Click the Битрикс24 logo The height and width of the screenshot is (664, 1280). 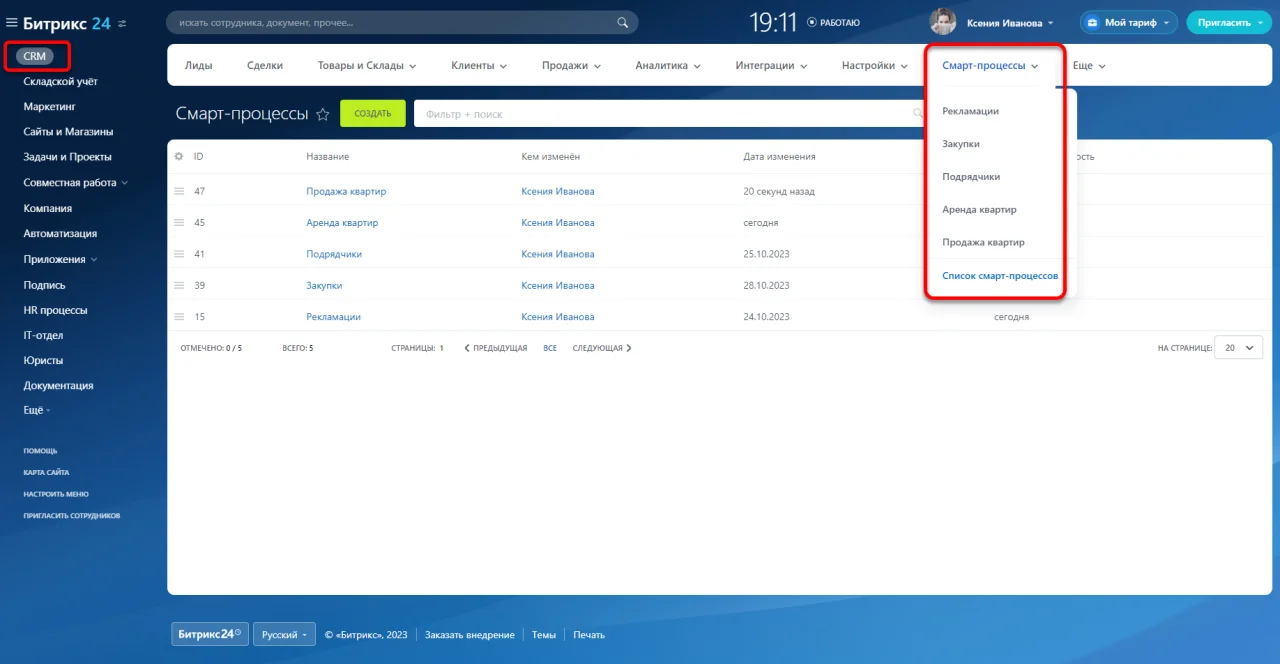click(66, 22)
